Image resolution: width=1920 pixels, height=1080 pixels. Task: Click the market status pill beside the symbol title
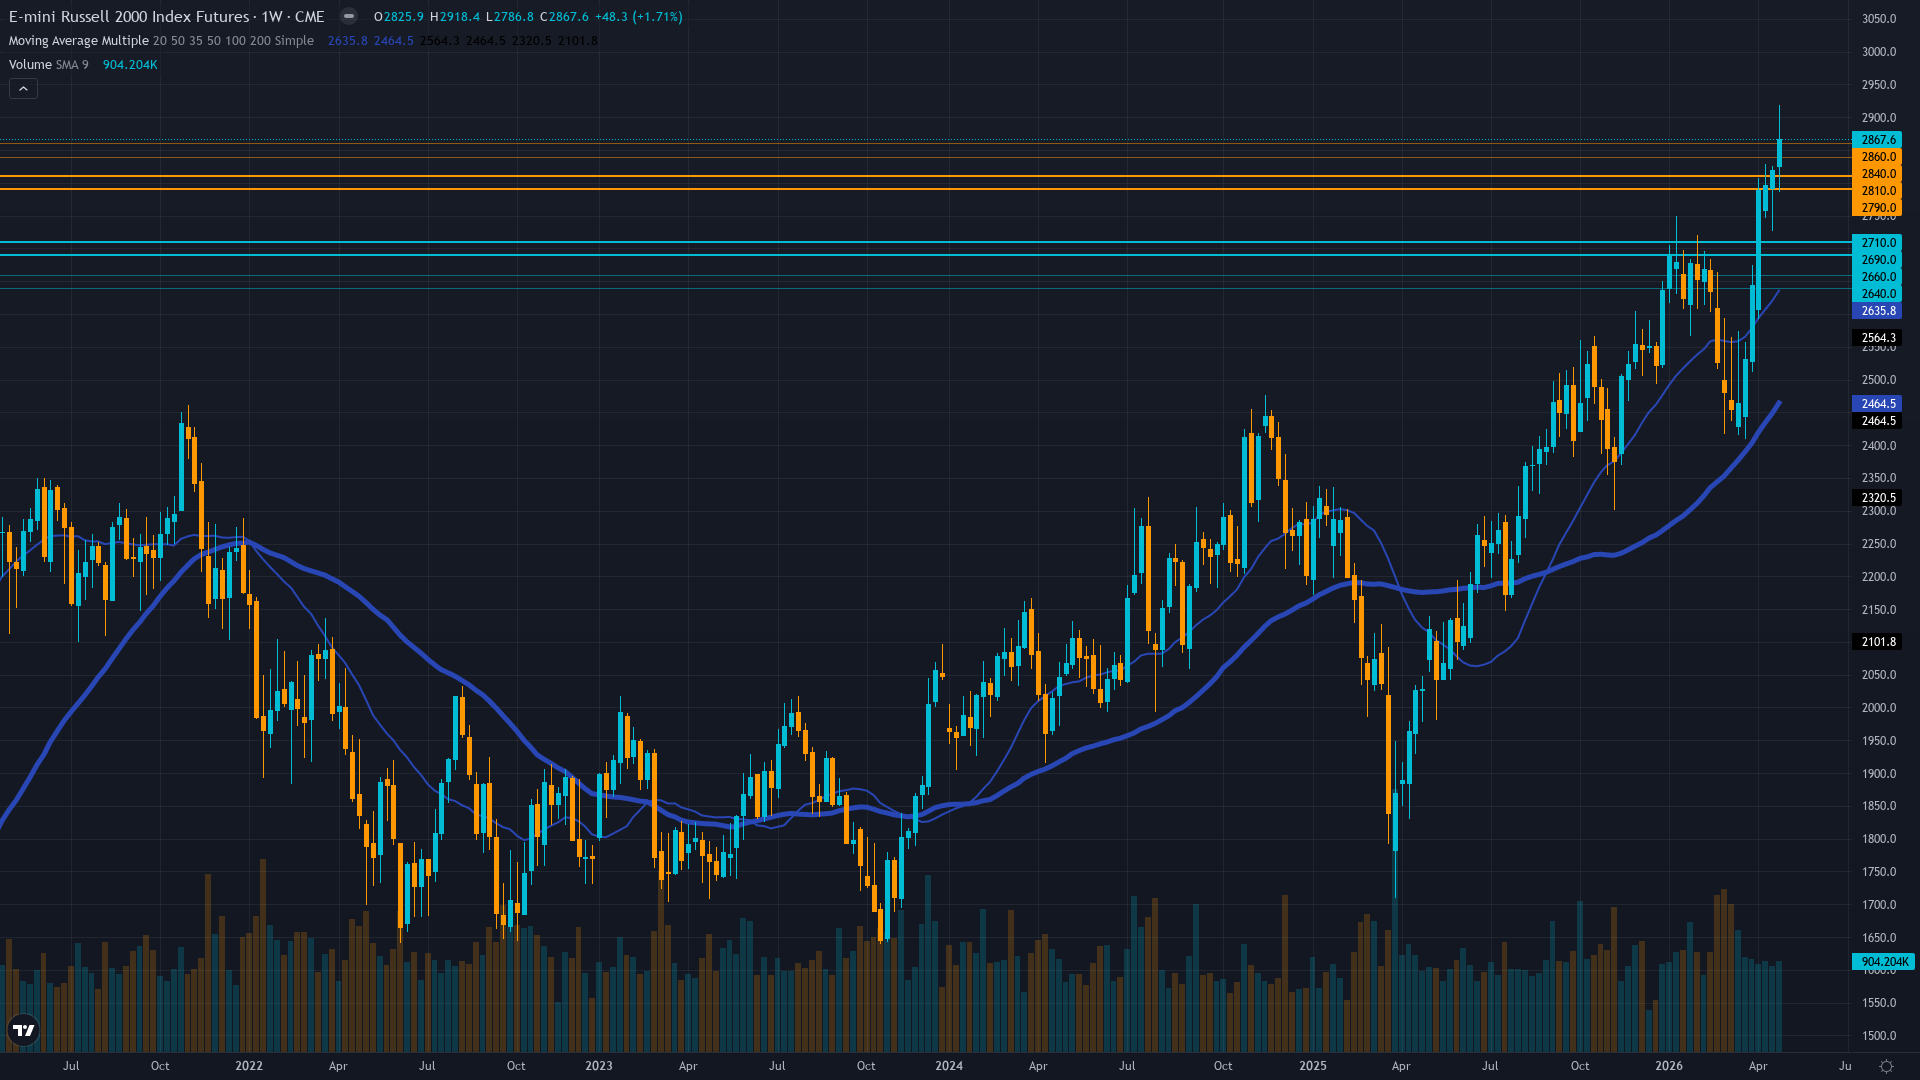coord(348,16)
